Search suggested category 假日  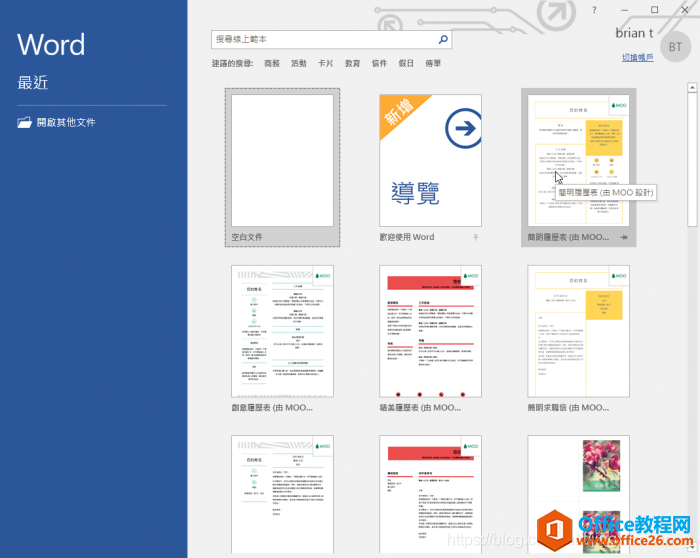tap(406, 63)
